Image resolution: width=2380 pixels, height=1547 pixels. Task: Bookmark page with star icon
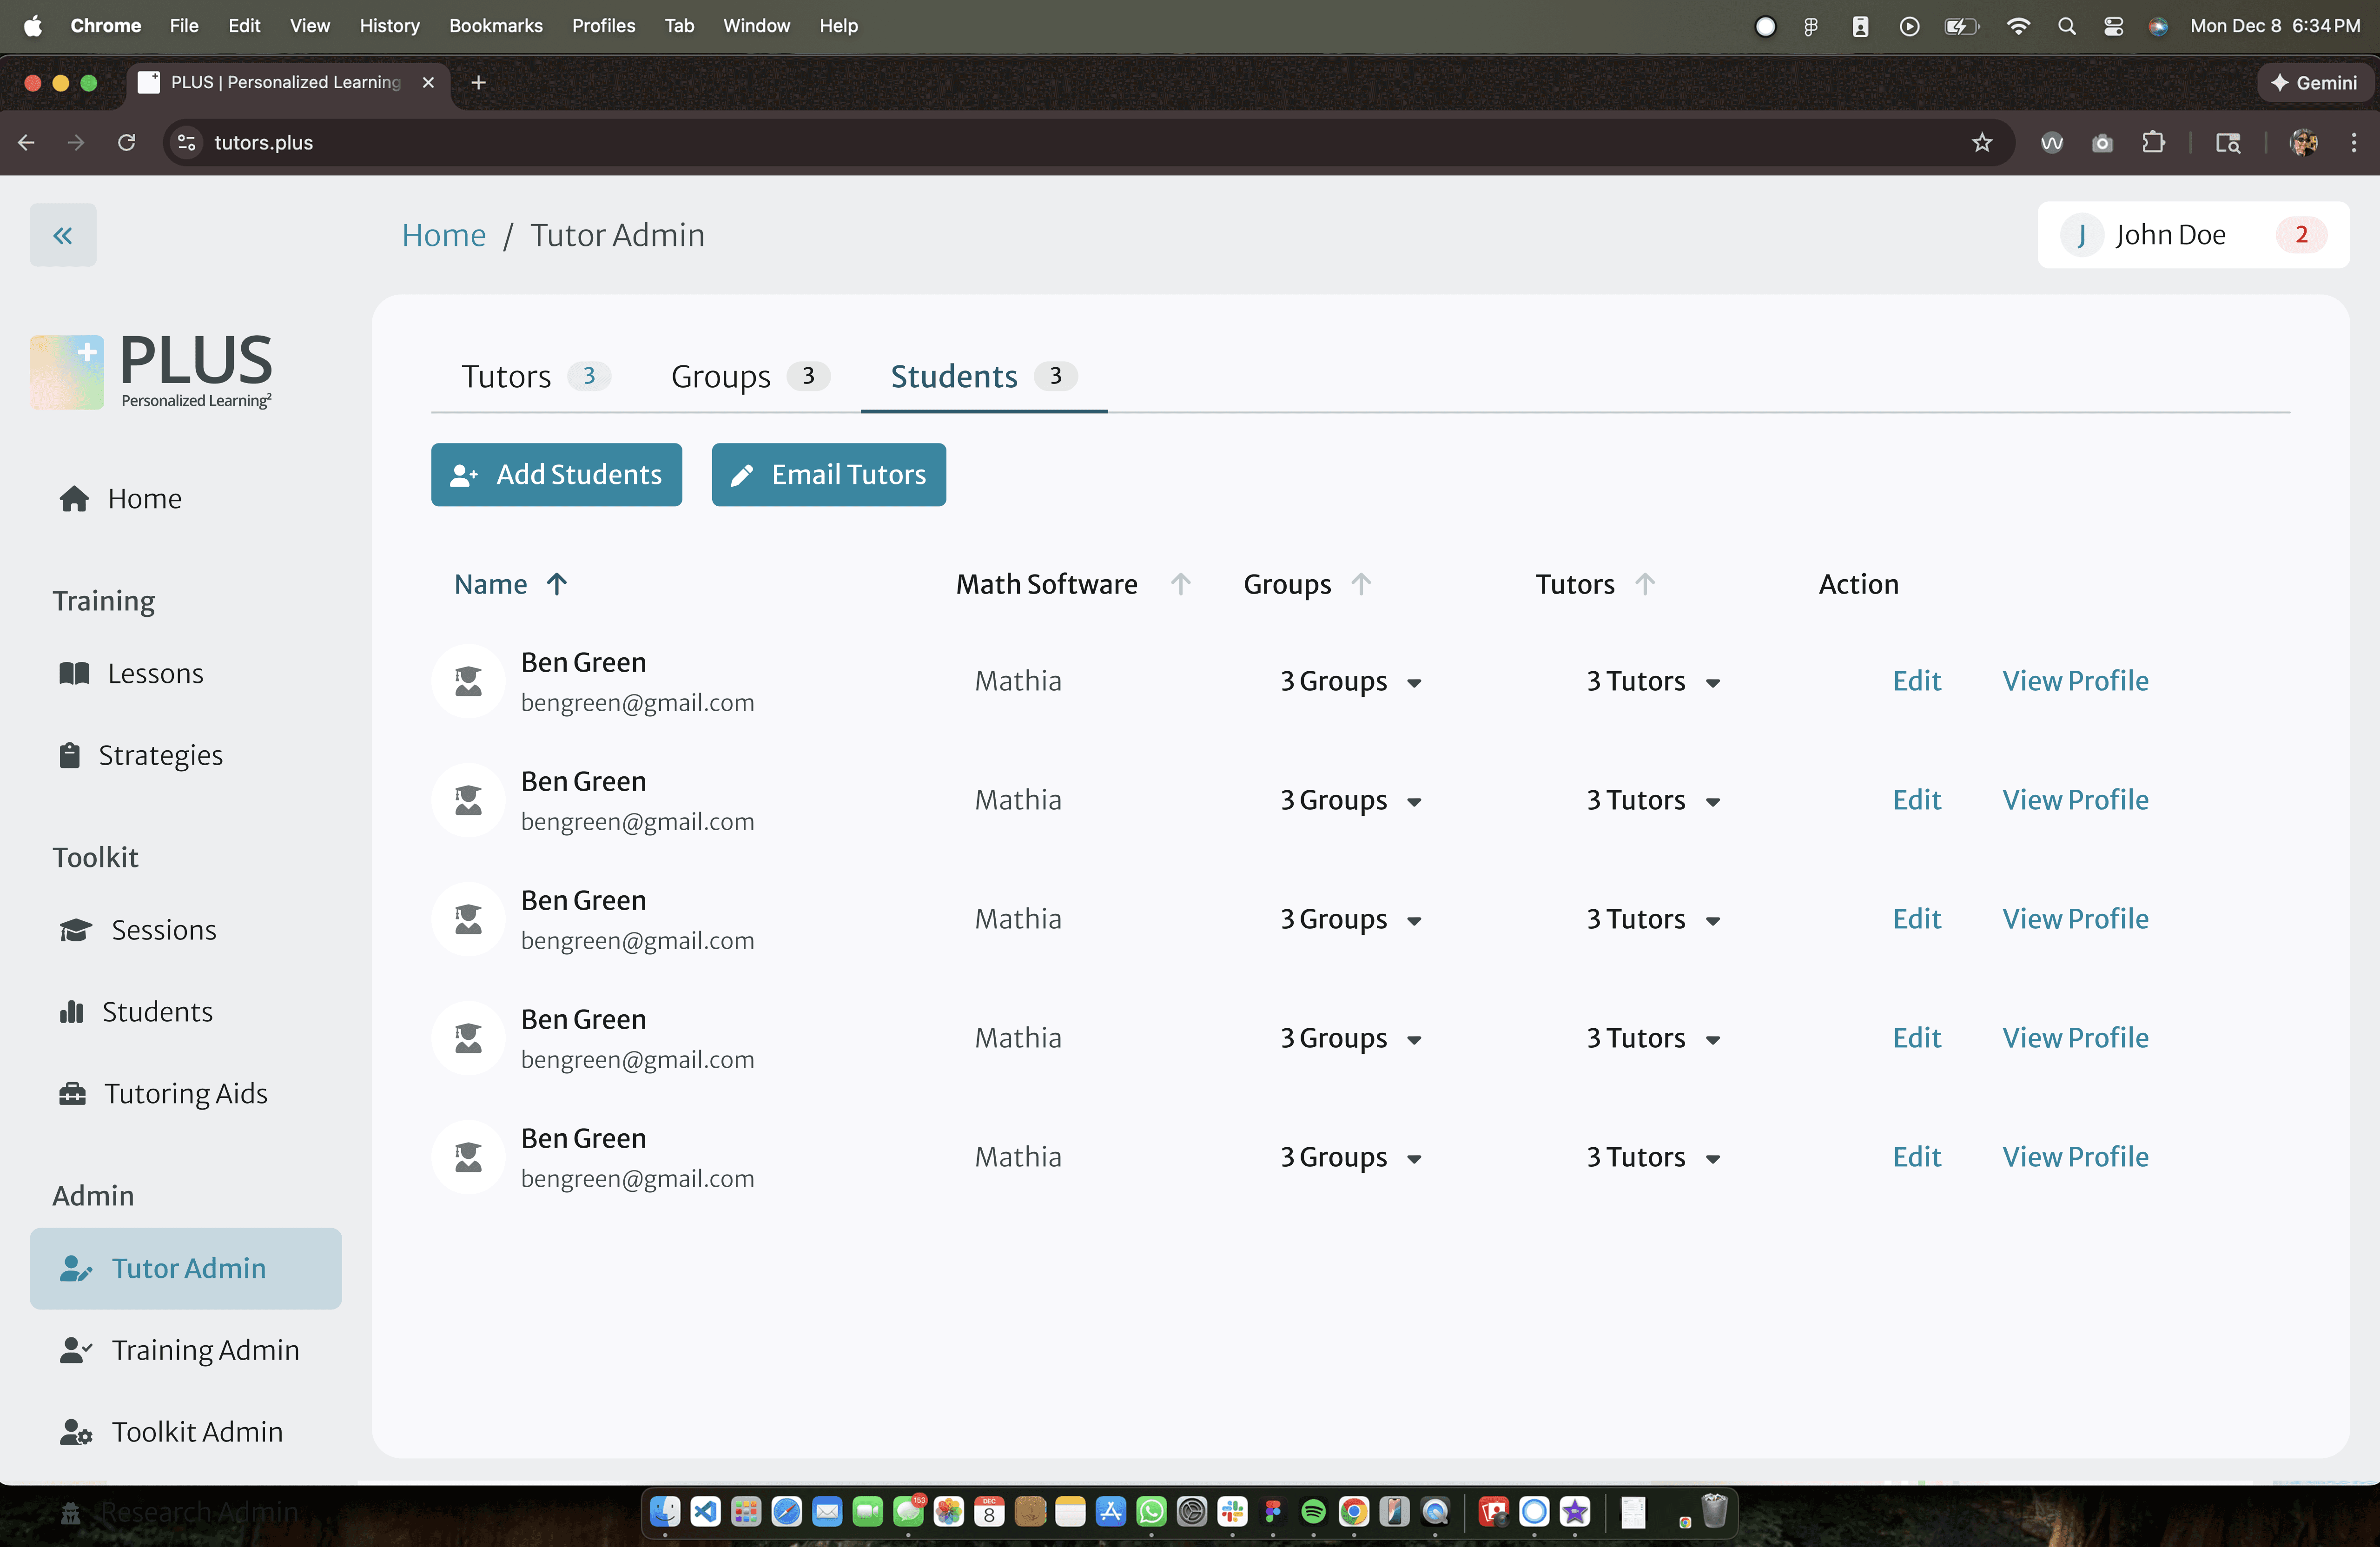click(x=1981, y=142)
